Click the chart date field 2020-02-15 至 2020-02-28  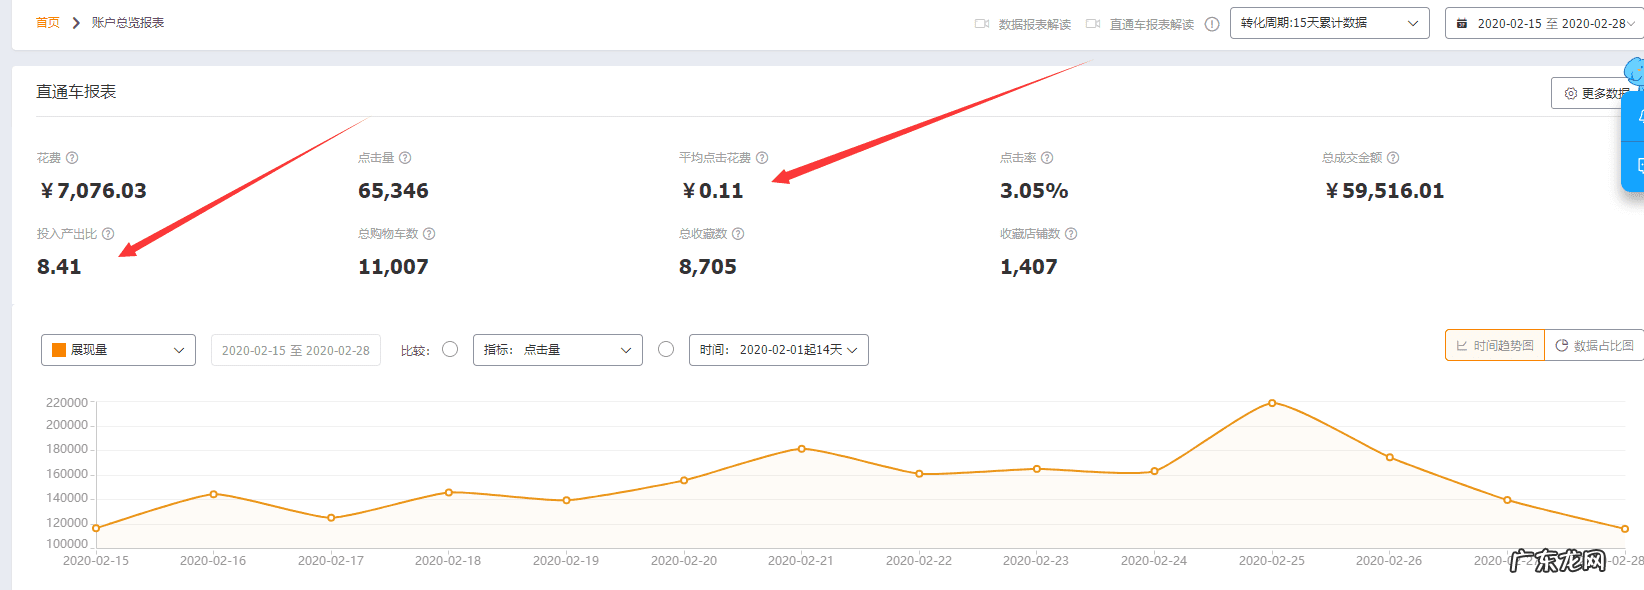point(296,350)
